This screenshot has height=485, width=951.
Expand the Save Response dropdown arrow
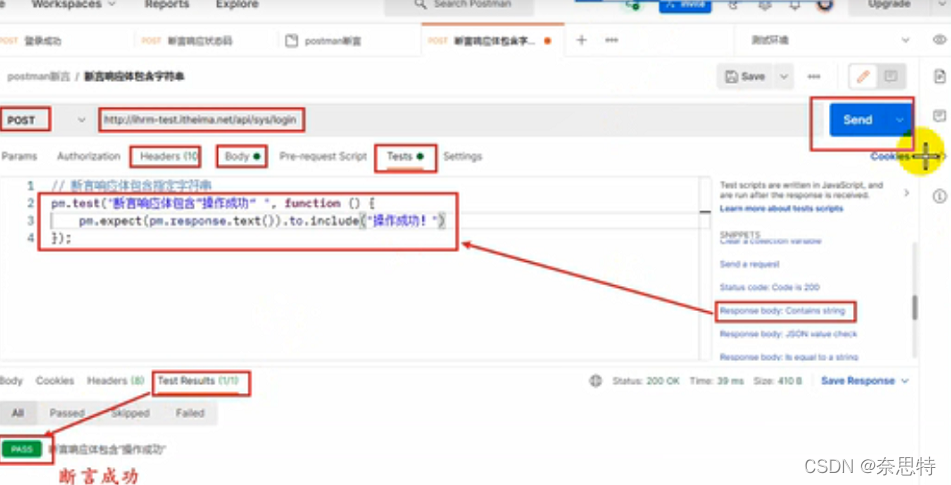pos(905,381)
